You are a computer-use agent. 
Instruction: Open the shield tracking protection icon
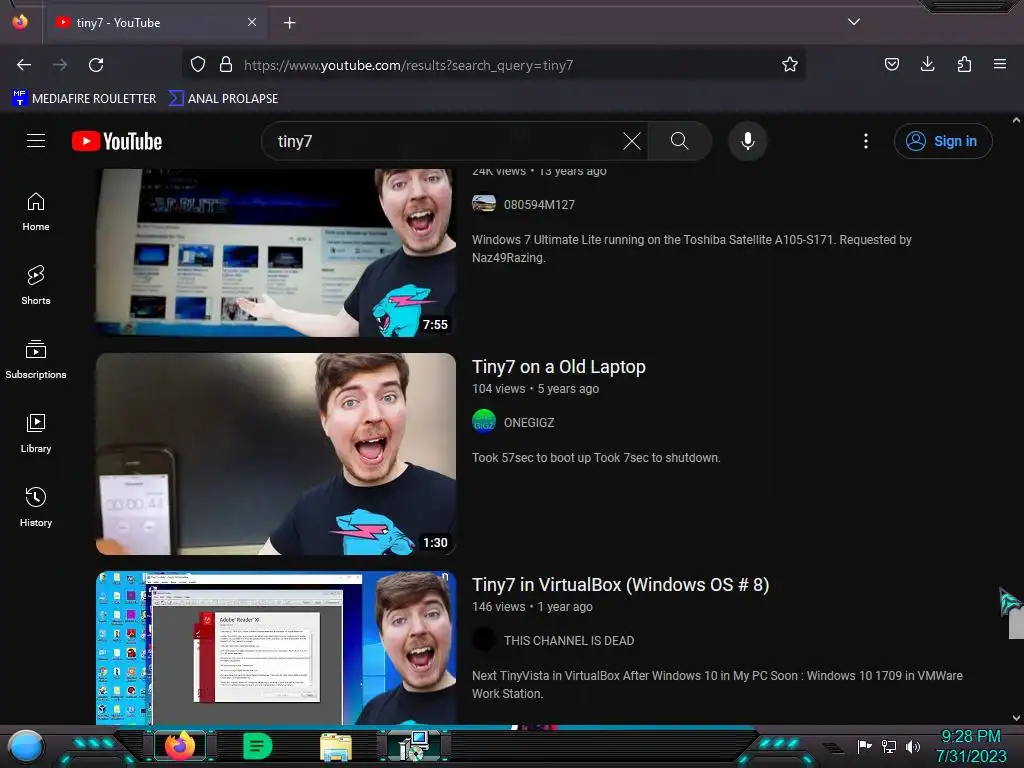(x=198, y=65)
